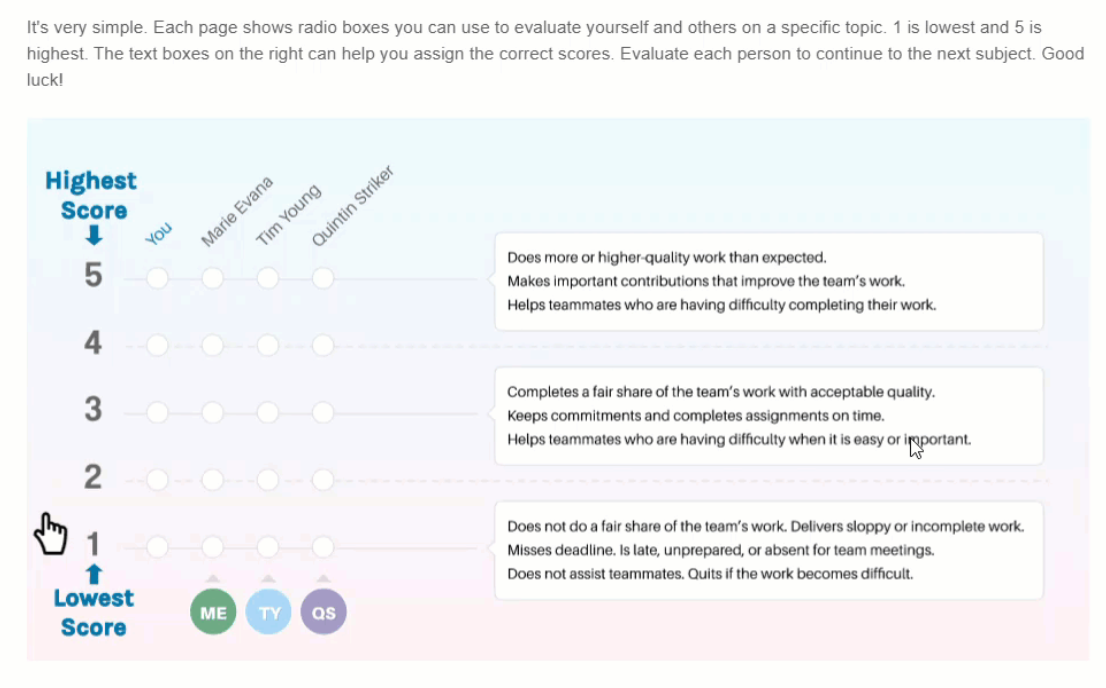1106x688 pixels.
Task: Click the Highest Score down arrow
Action: (x=94, y=235)
